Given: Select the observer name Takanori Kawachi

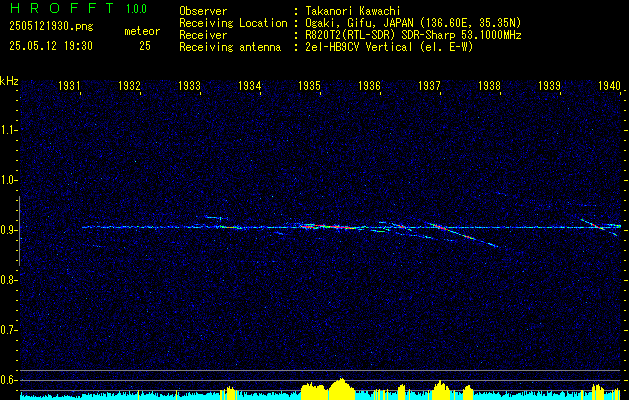Looking at the screenshot, I should point(352,11).
